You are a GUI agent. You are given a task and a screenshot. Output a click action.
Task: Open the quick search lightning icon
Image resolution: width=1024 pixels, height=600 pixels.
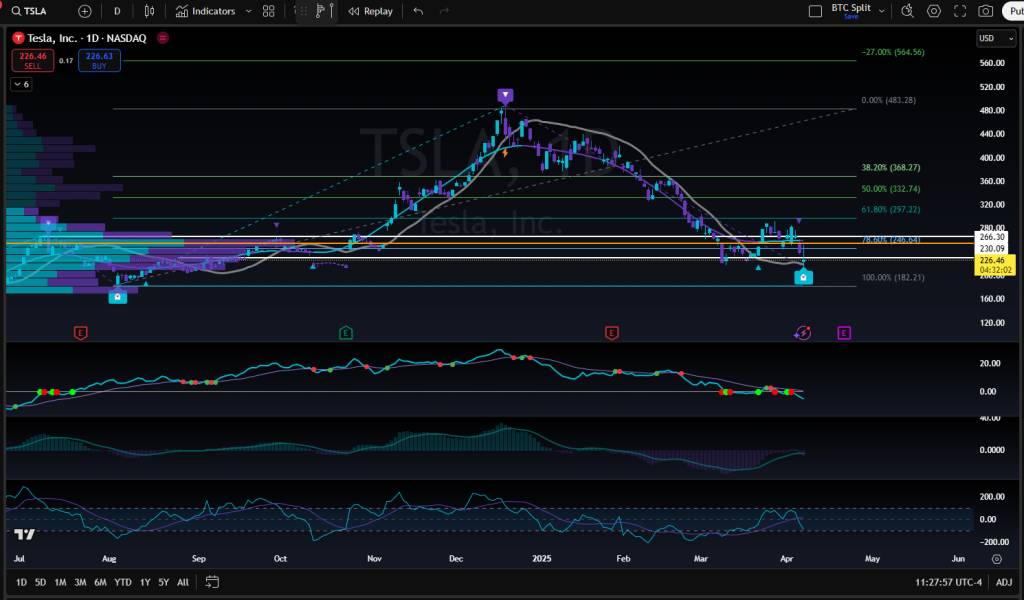pyautogui.click(x=907, y=11)
